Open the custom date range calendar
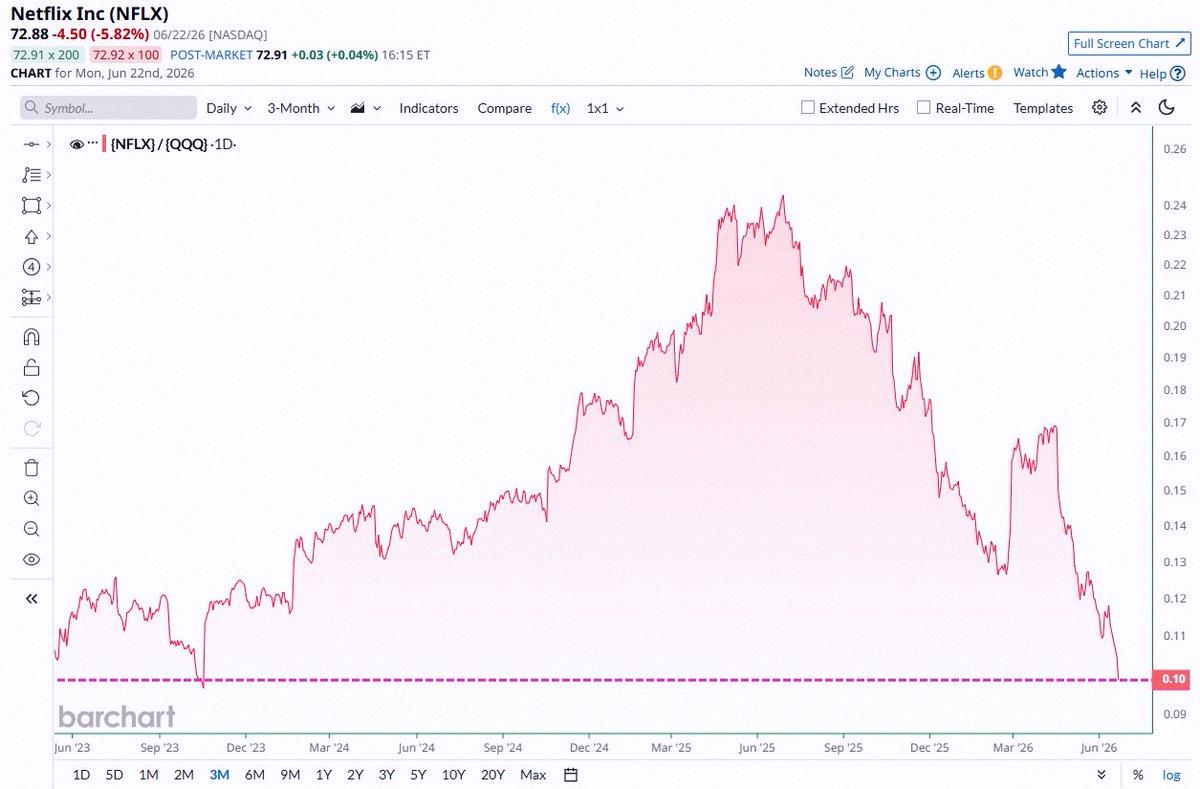This screenshot has width=1200, height=789. click(x=571, y=774)
